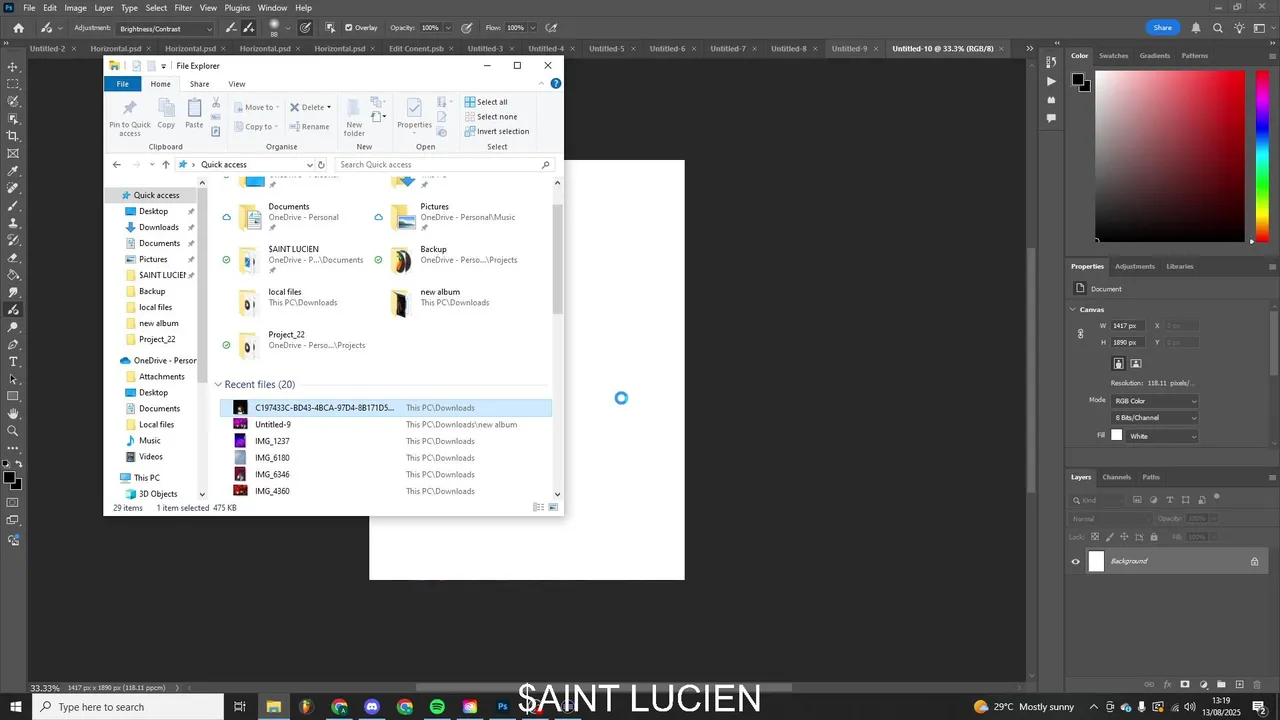Set canvas to portrait orientation

(1119, 364)
